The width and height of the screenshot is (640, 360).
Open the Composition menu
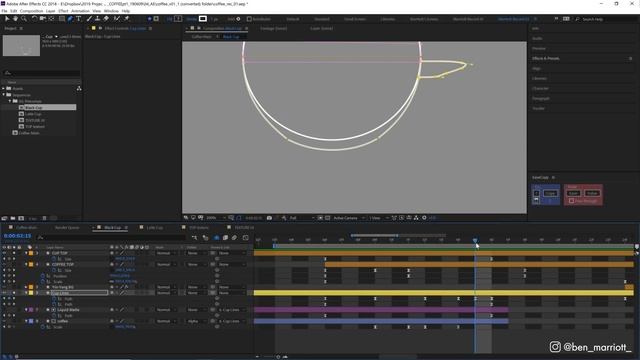[31, 11]
